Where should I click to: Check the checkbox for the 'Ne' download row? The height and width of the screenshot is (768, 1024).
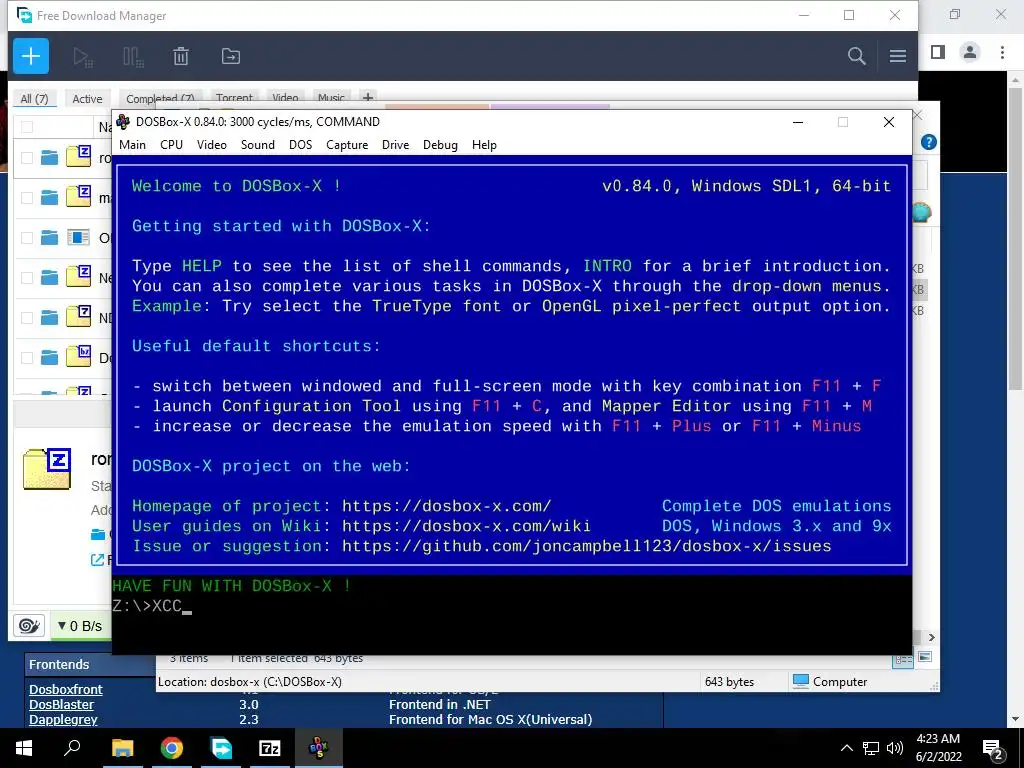[27, 278]
